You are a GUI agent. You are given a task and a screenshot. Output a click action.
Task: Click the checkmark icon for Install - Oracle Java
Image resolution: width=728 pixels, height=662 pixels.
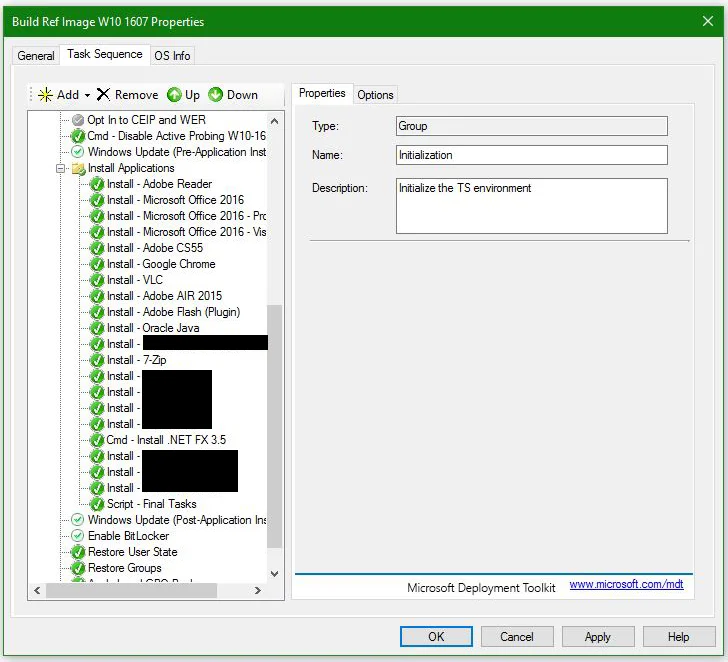tap(97, 328)
